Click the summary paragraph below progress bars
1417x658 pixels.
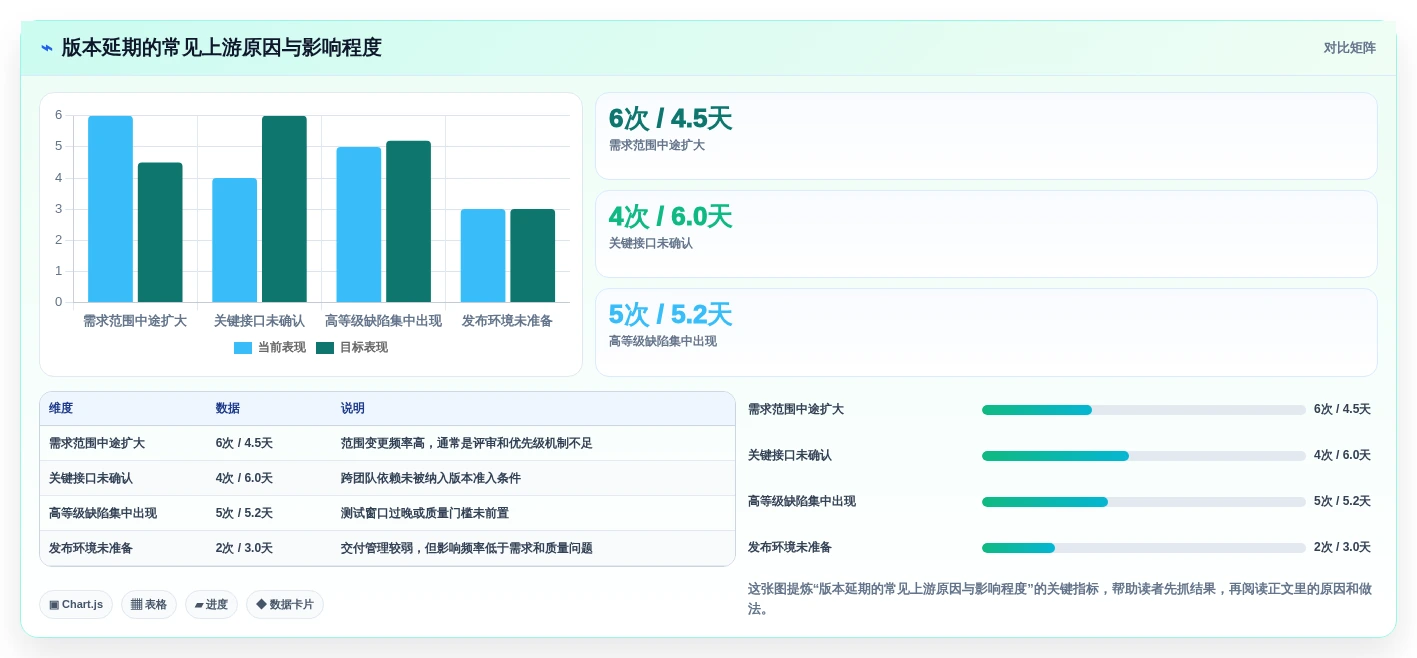pyautogui.click(x=1060, y=598)
